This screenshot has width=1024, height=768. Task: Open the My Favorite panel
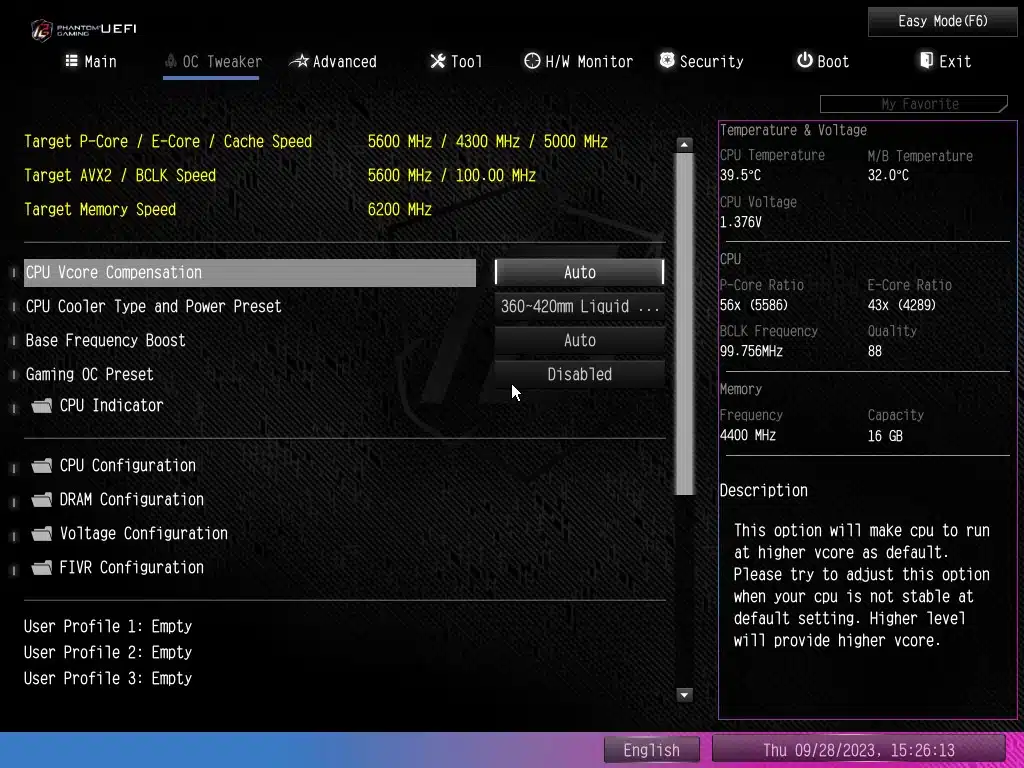pos(913,104)
